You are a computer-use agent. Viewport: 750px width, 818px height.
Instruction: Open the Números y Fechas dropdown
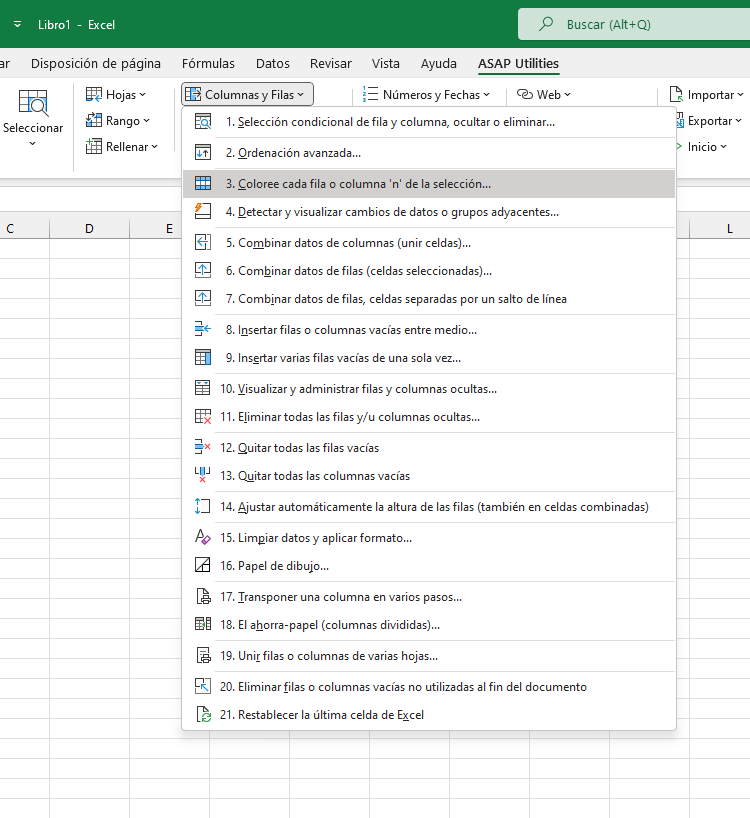pos(426,94)
